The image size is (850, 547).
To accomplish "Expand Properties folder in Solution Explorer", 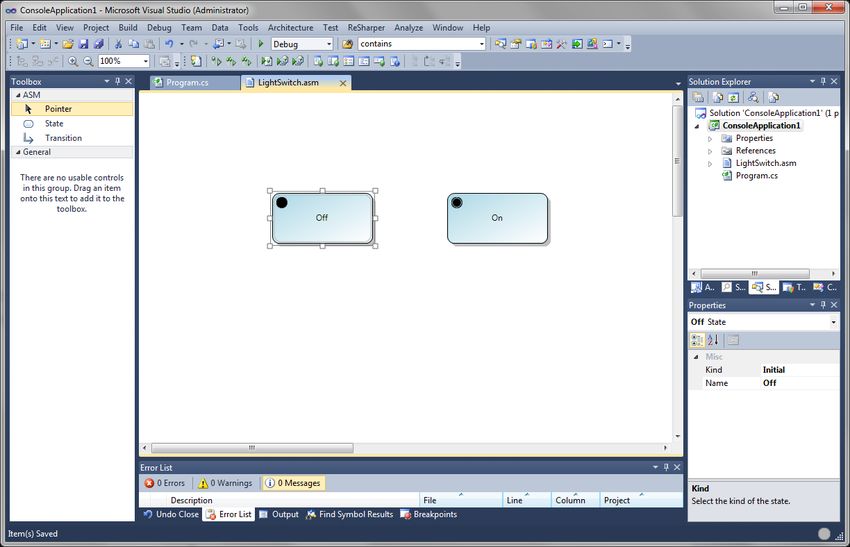I will coord(710,139).
